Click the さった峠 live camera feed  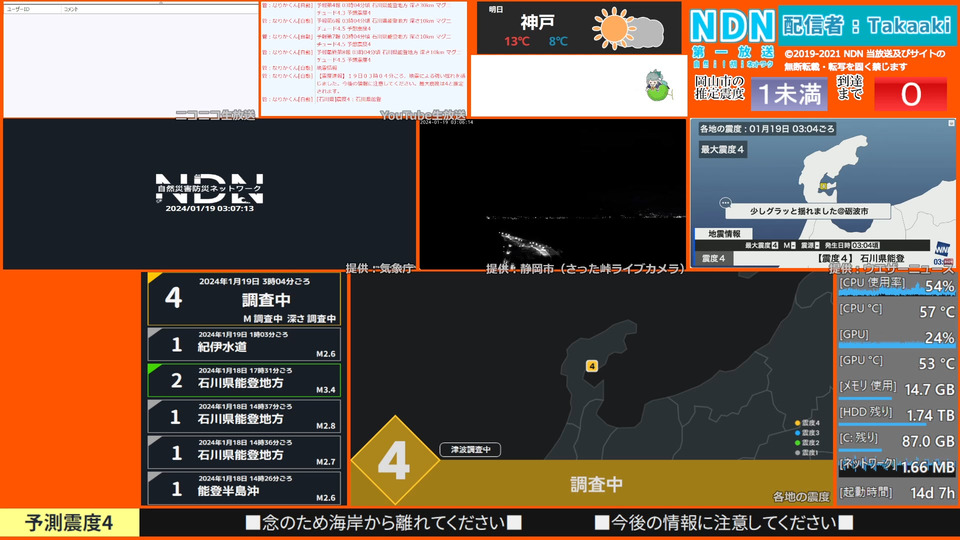coord(552,193)
